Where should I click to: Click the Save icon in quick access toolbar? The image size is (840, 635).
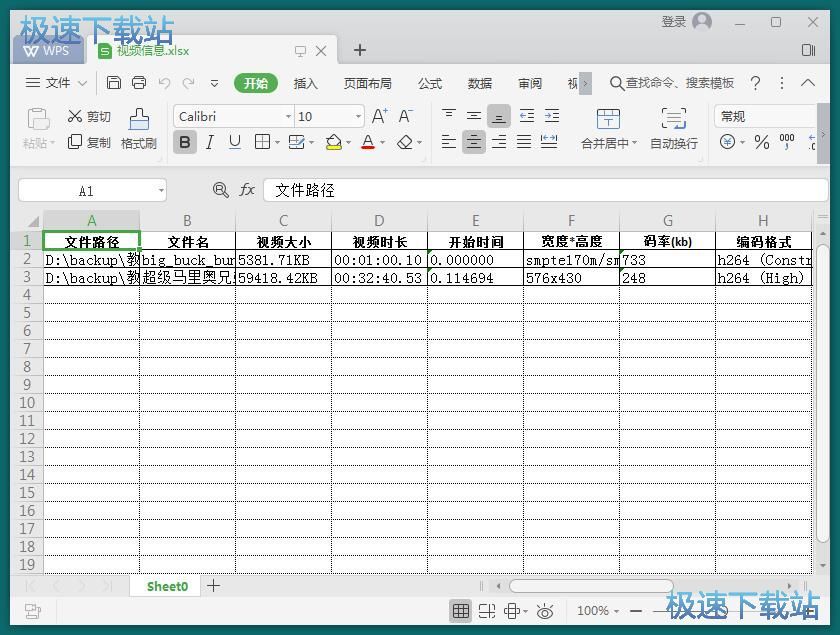click(x=114, y=83)
